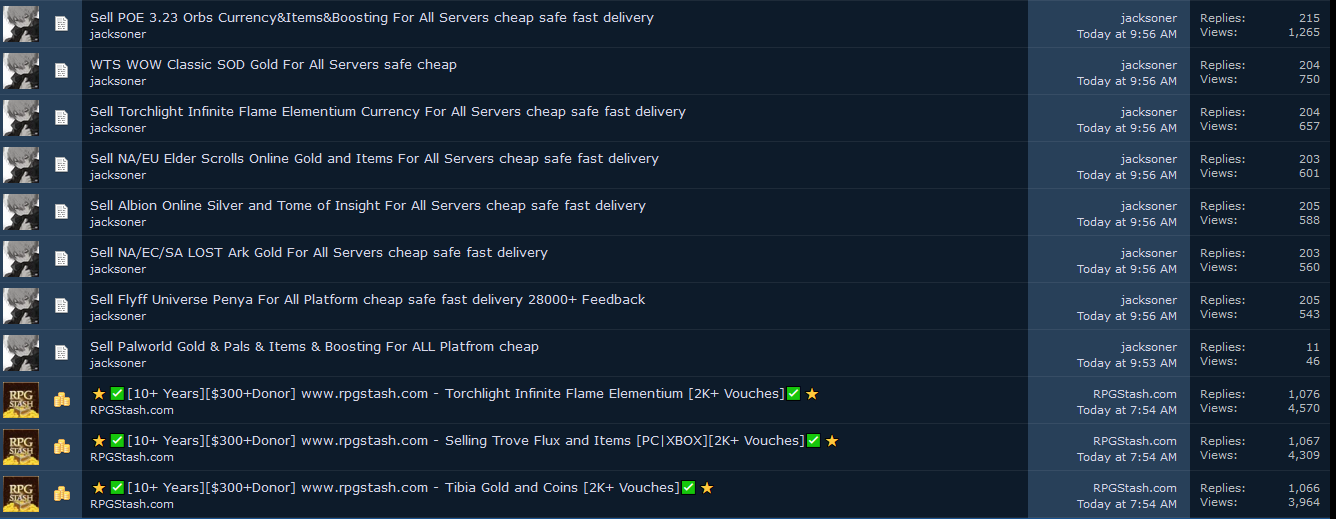Click document icon beside Torchlight Infinite jacksoner thread
The width and height of the screenshot is (1336, 519).
point(62,118)
